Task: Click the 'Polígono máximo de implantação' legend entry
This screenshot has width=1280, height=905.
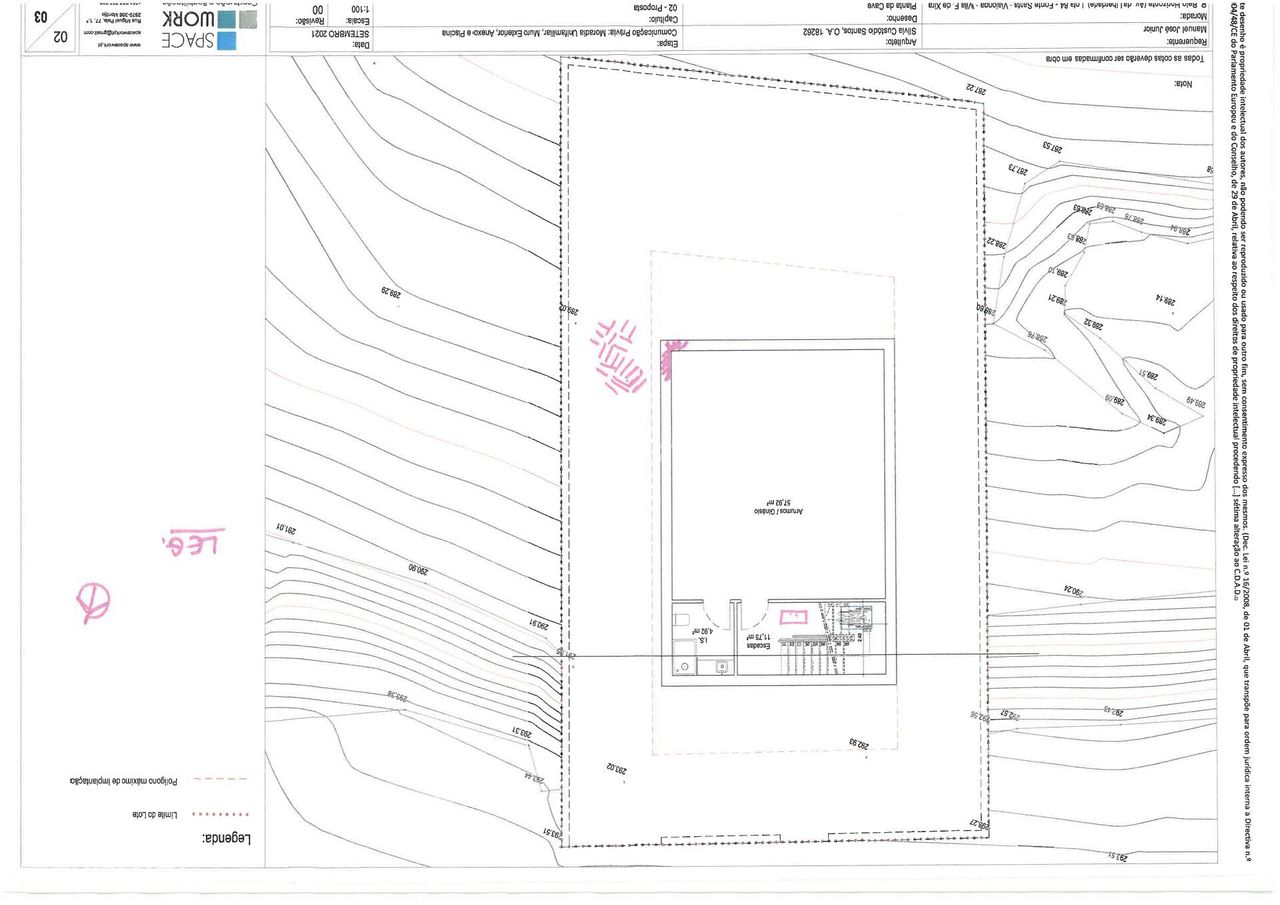Action: click(x=122, y=779)
